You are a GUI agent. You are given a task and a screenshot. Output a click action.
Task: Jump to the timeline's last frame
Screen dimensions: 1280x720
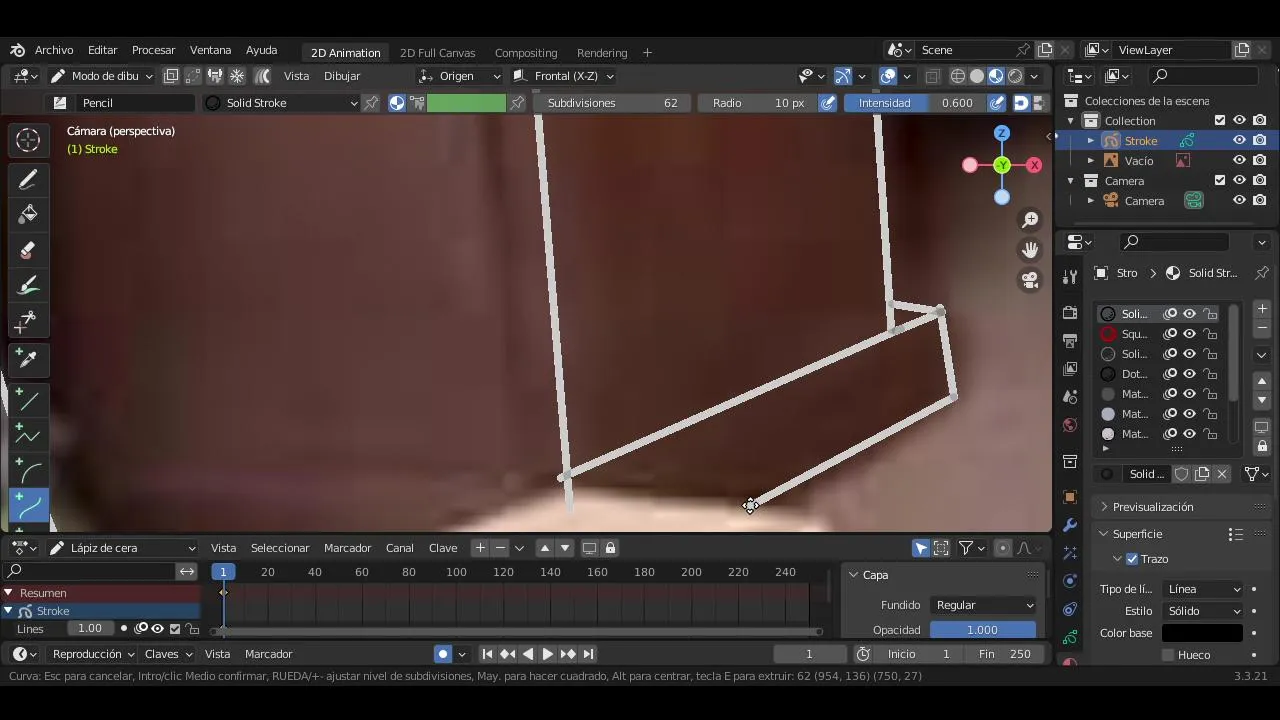(589, 654)
